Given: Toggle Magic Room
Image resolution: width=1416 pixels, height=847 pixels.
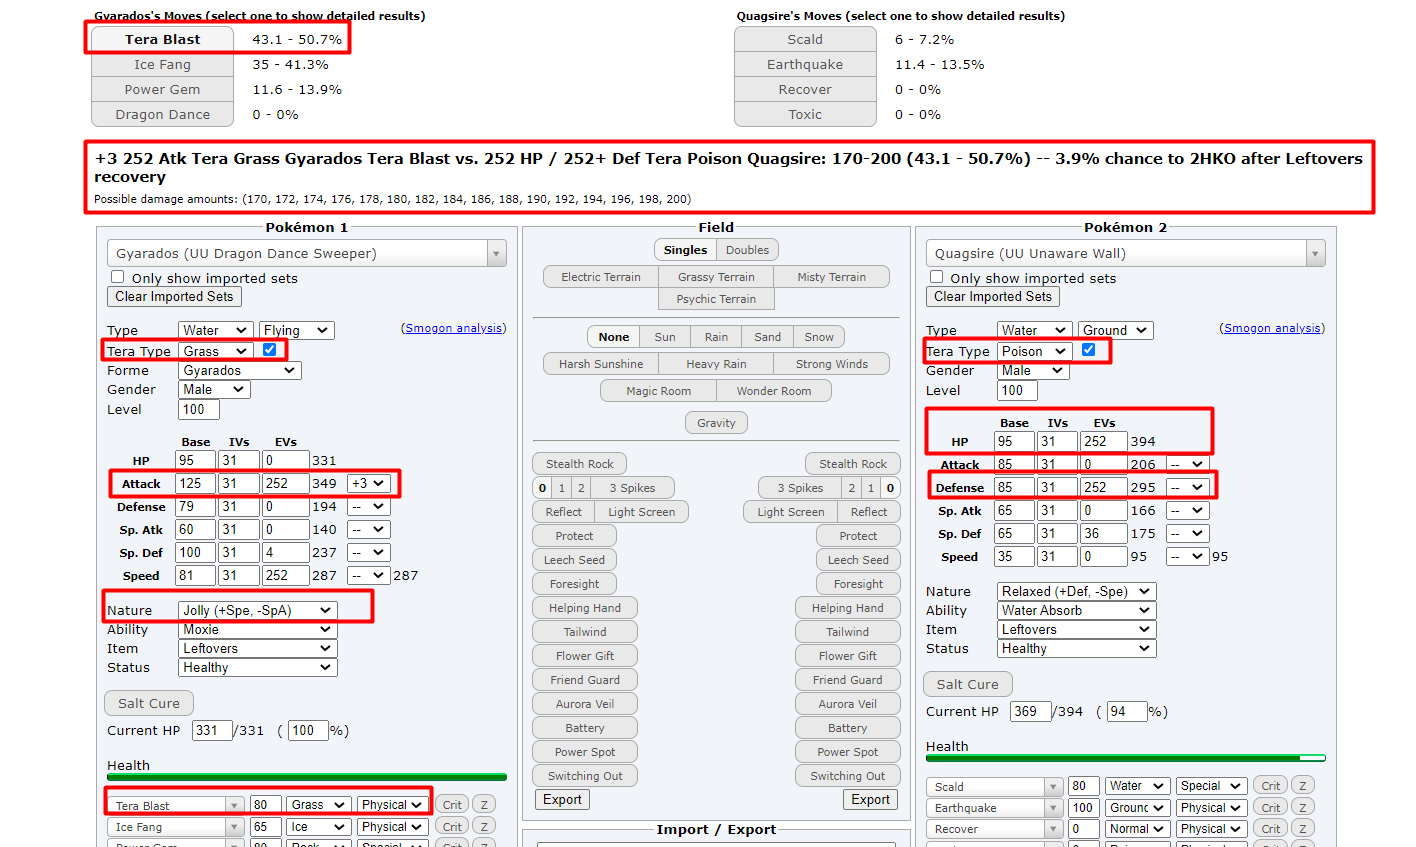Looking at the screenshot, I should tap(658, 391).
